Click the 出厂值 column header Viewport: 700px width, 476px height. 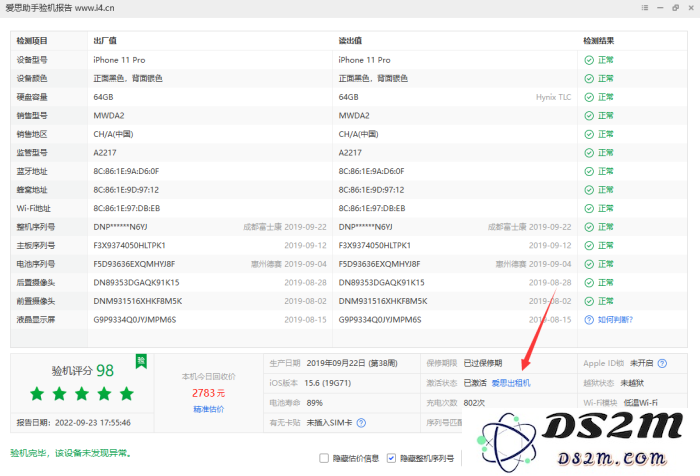tap(105, 41)
